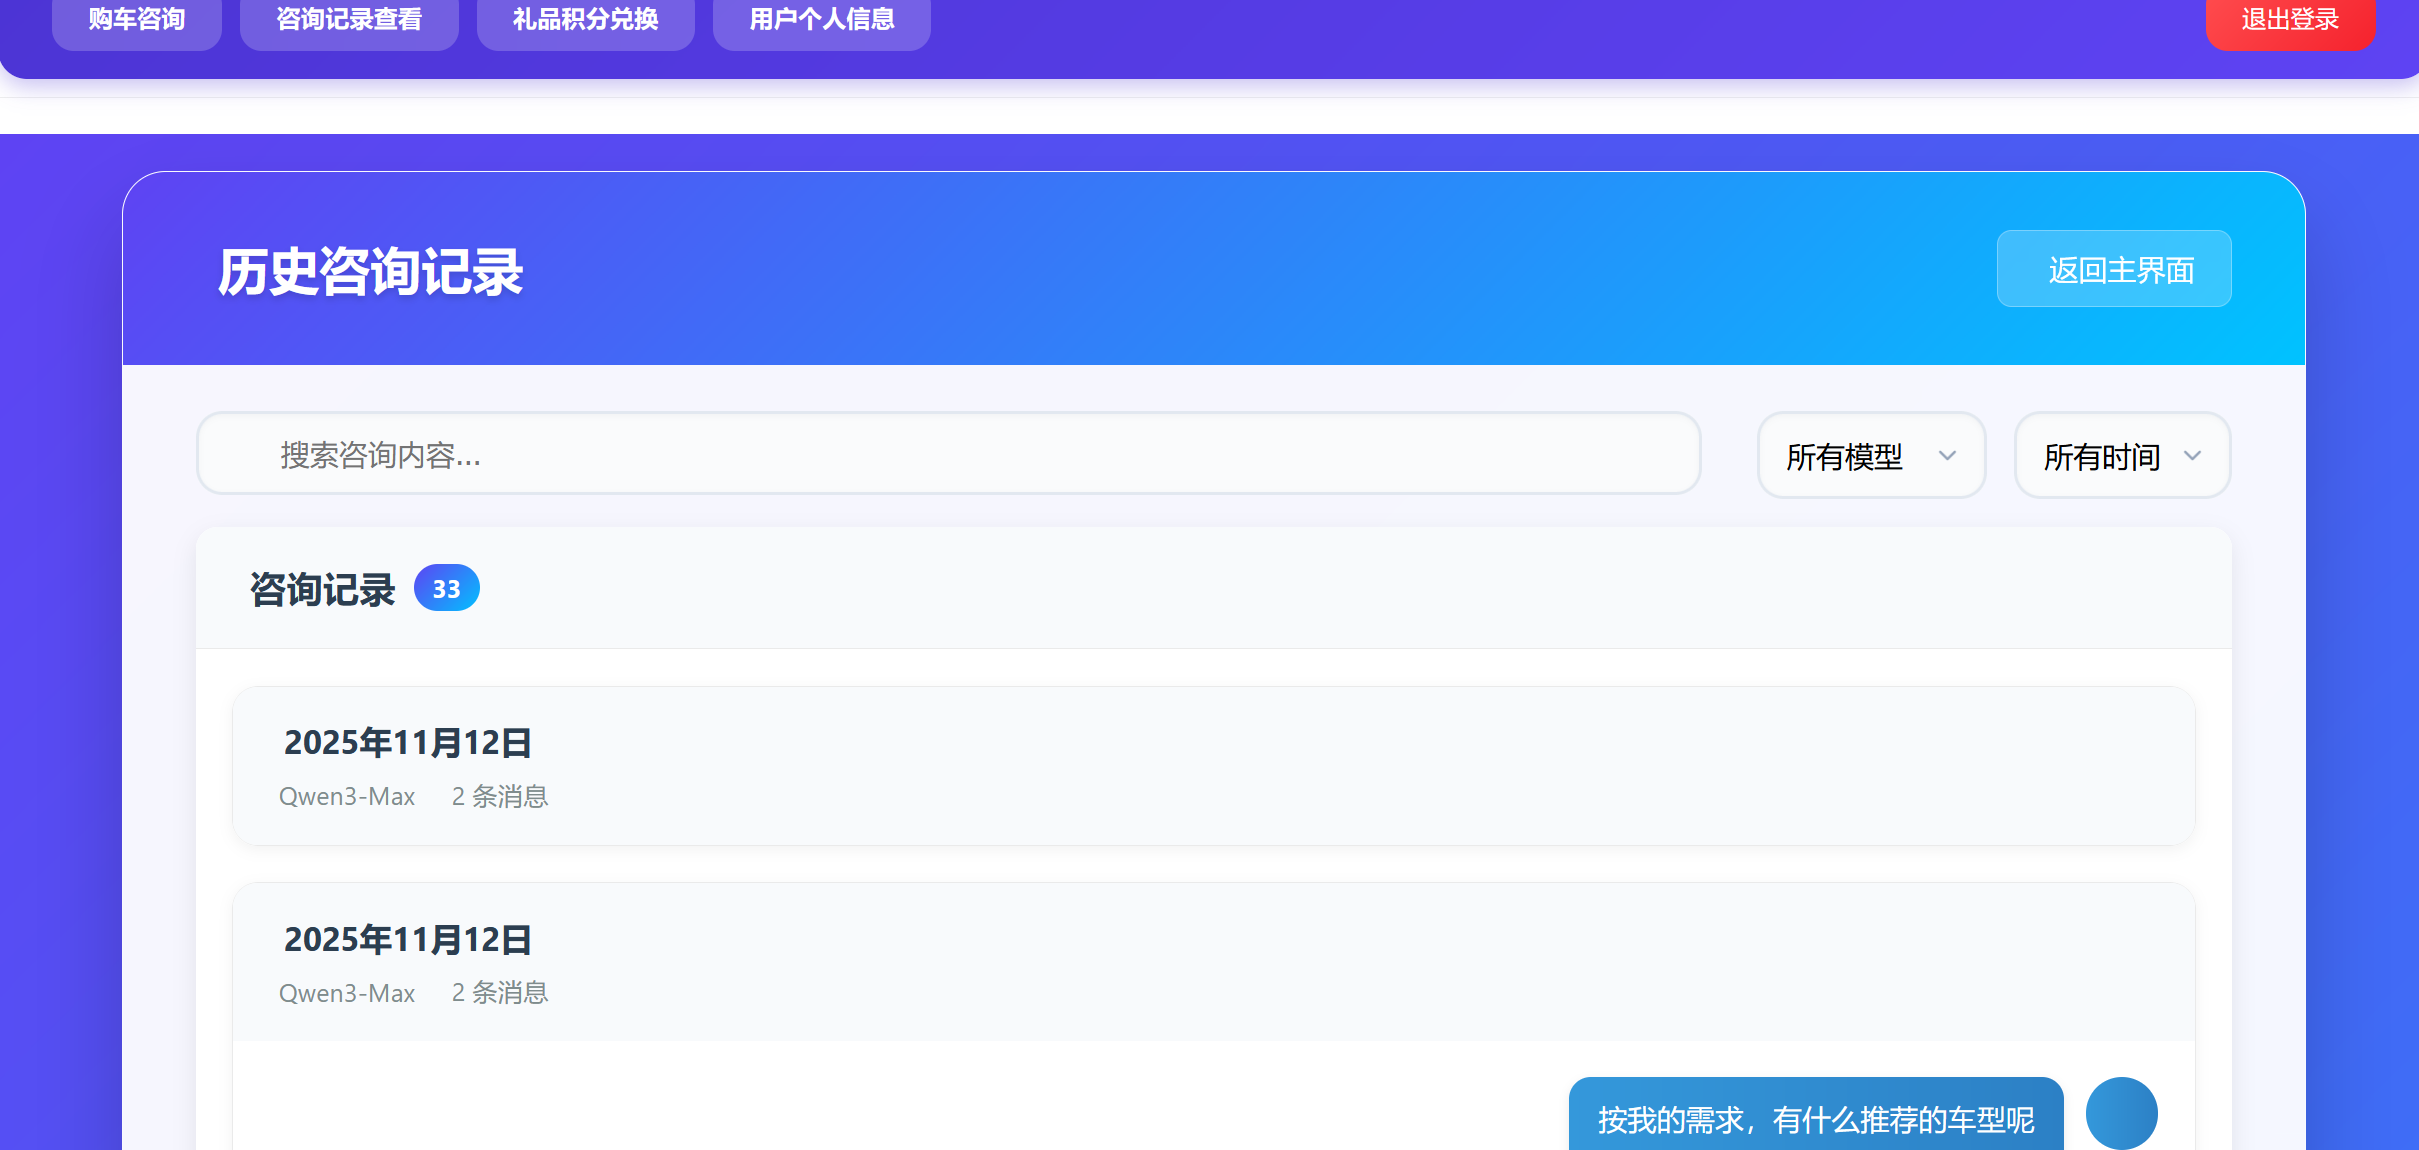Click the user avatar beside the chat message
Viewport: 2419px width, 1150px height.
click(2121, 1113)
